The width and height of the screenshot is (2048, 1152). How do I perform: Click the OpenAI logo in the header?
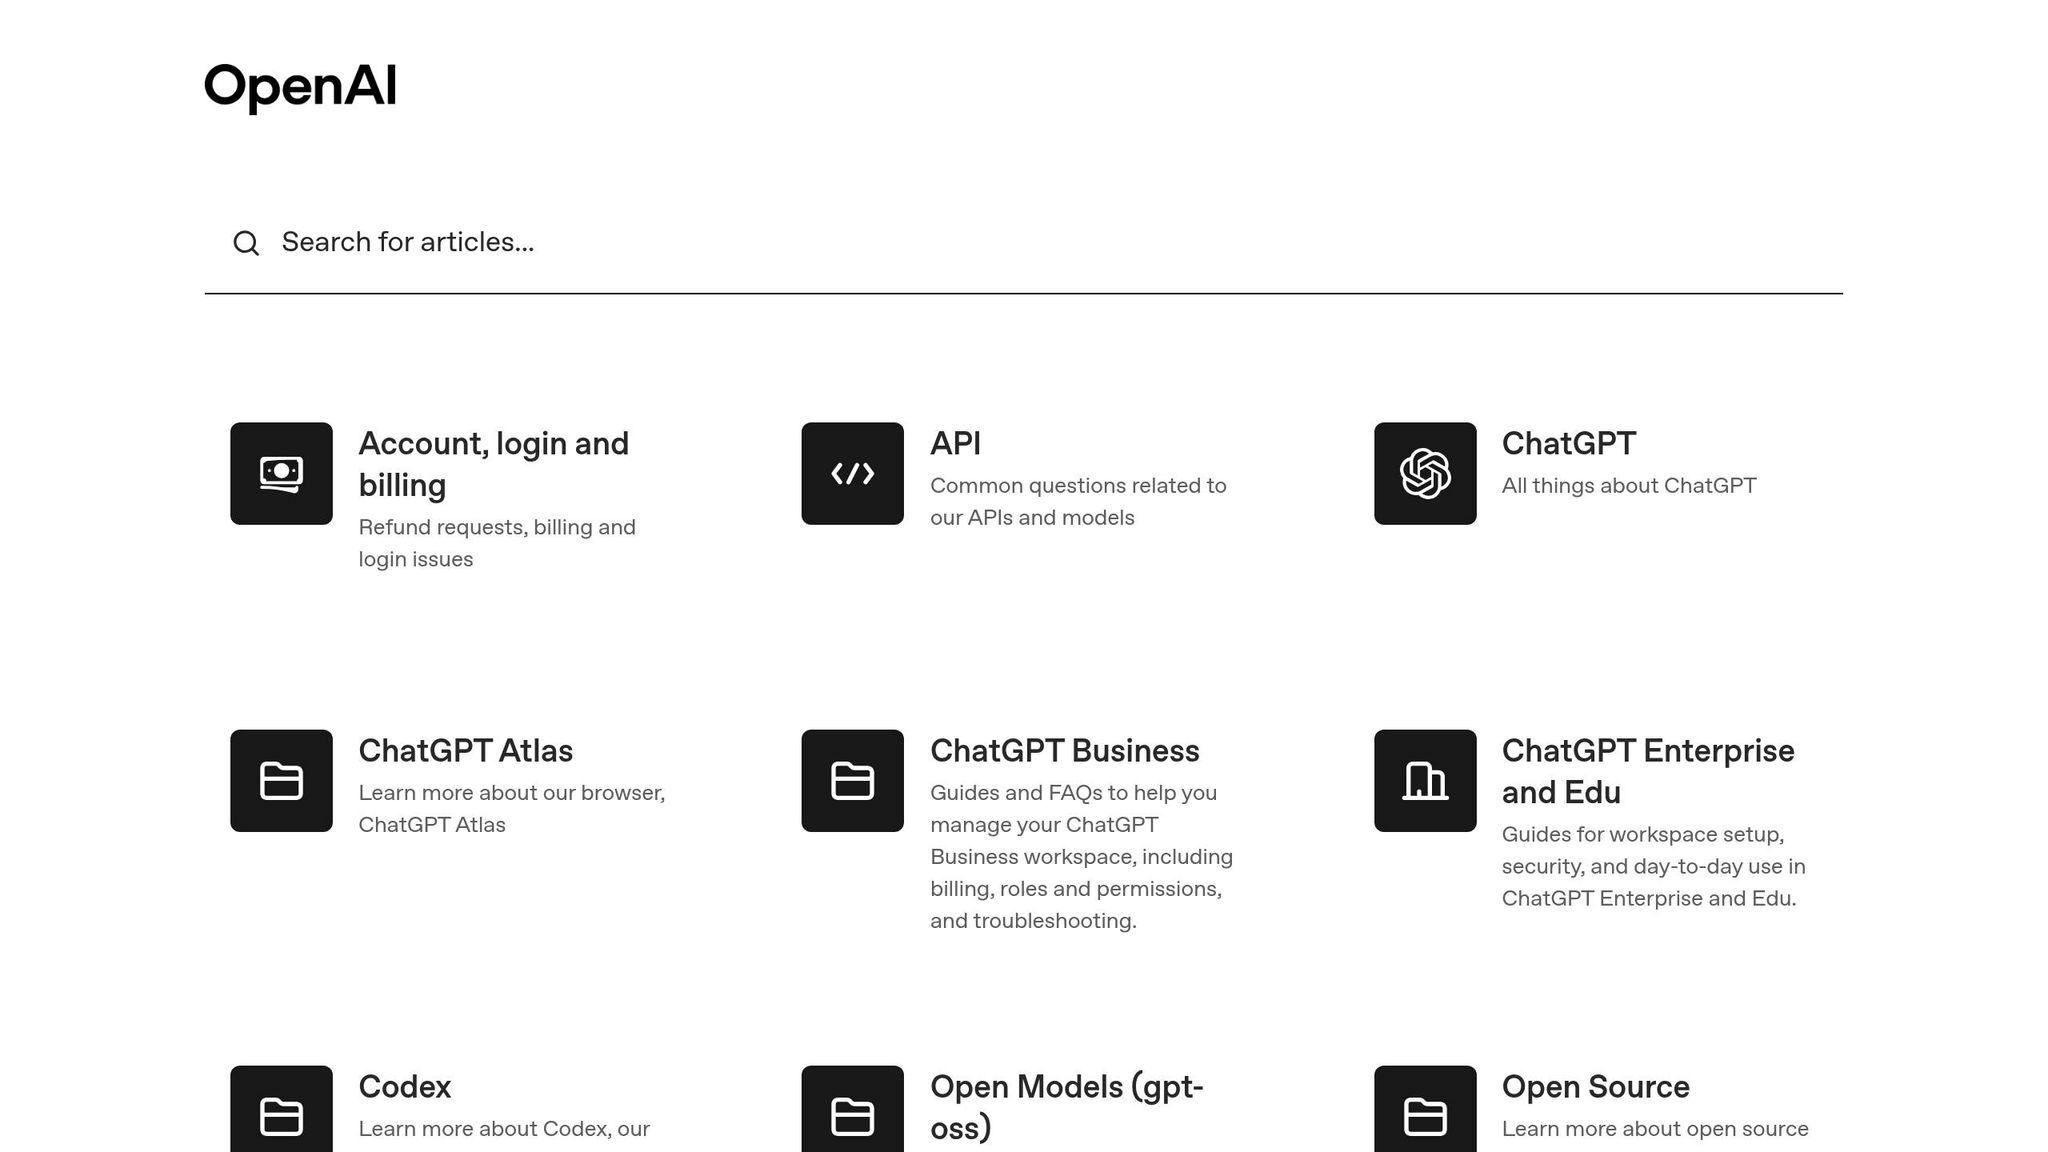300,86
